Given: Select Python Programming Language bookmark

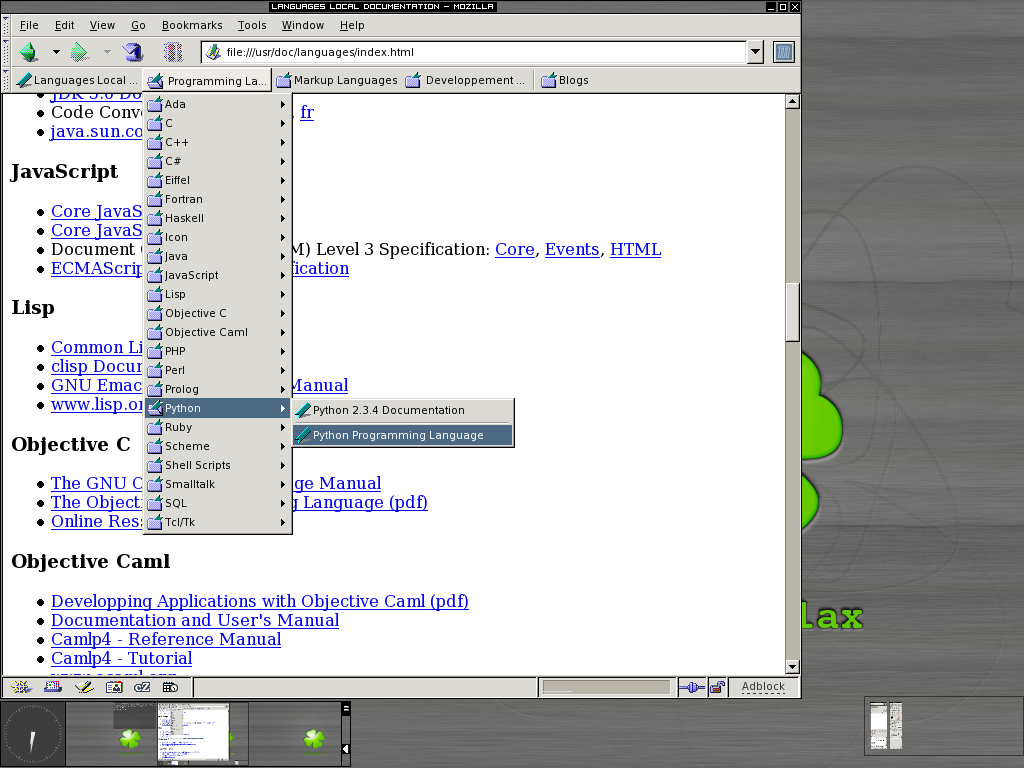Looking at the screenshot, I should (403, 435).
